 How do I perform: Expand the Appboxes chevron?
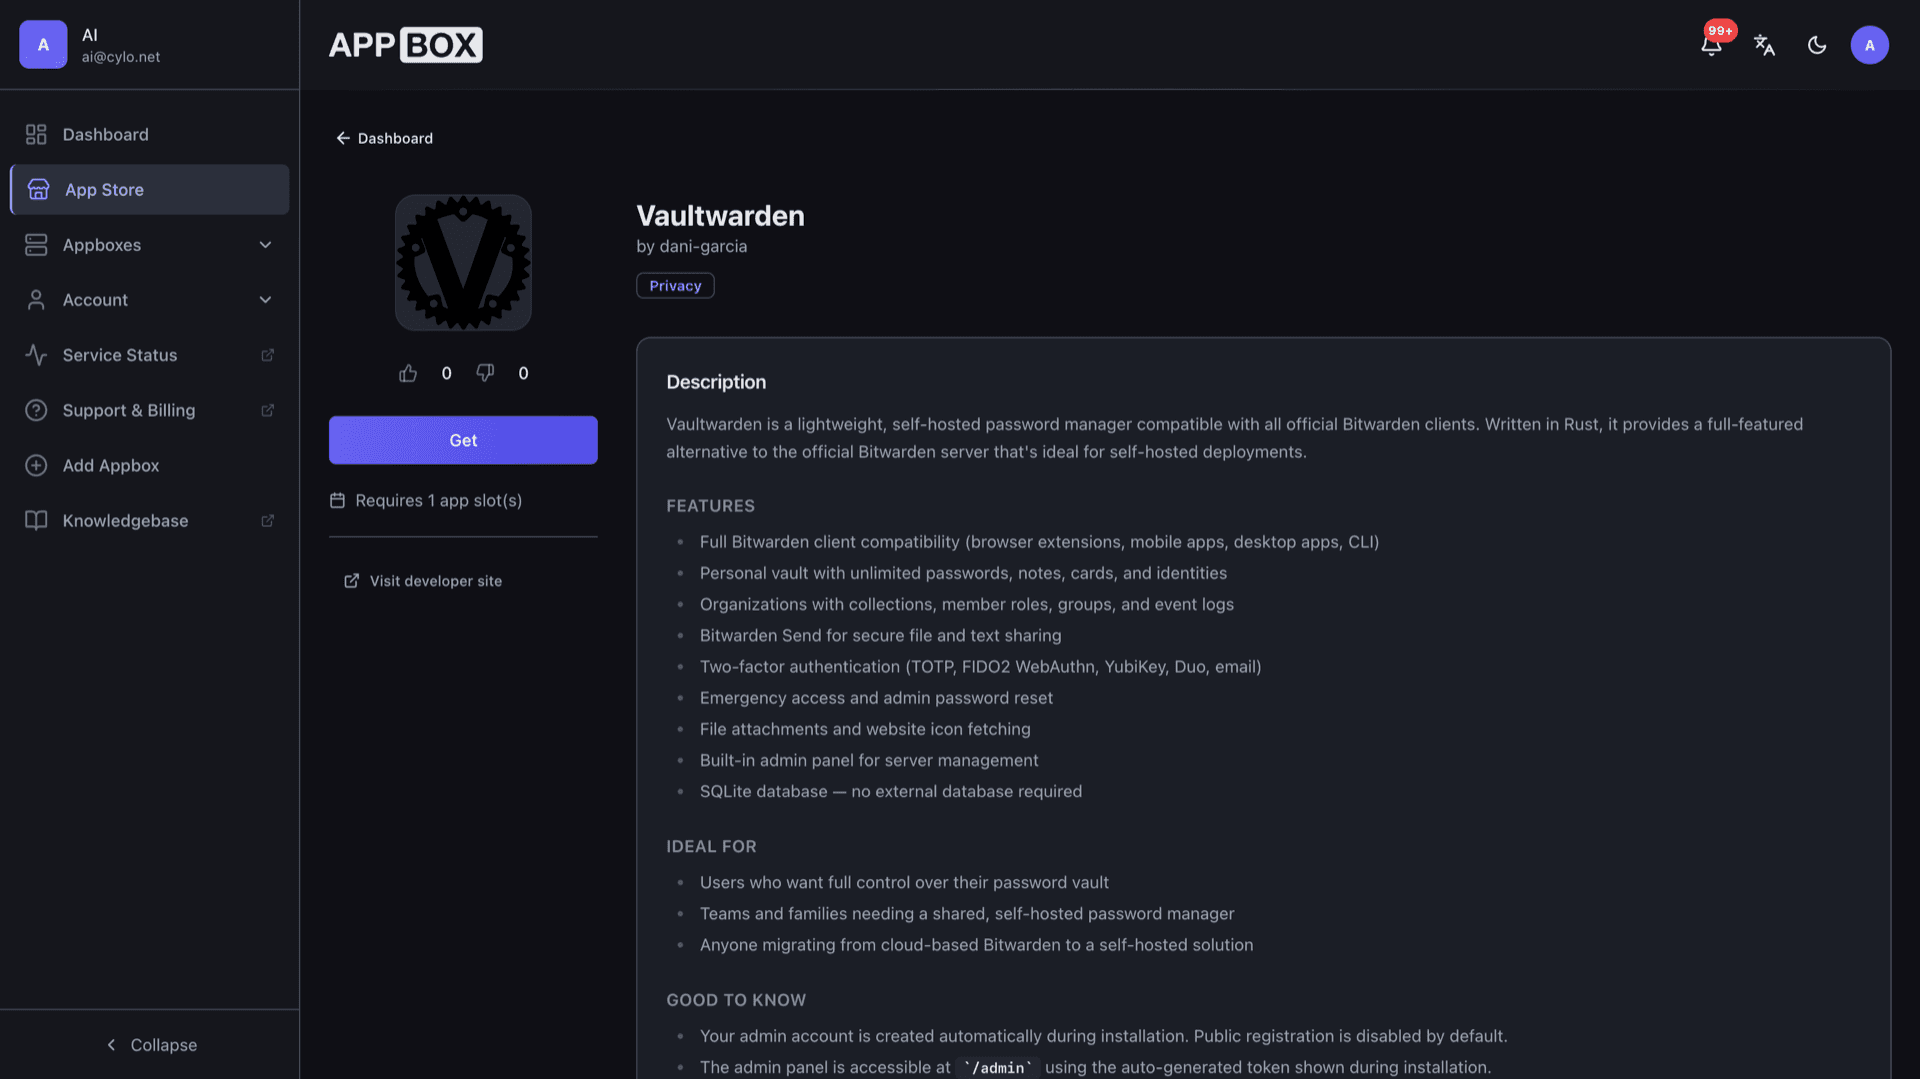(265, 245)
